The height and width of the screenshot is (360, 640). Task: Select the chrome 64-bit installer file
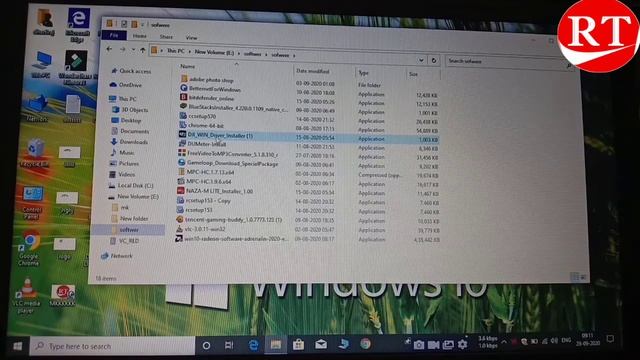[x=202, y=126]
